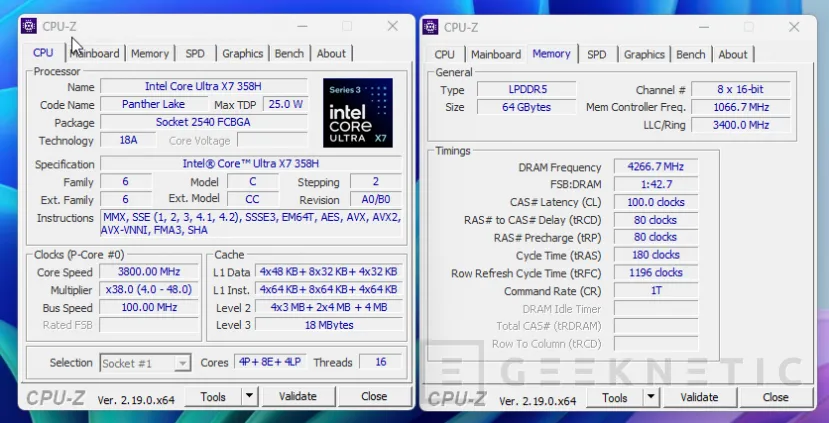Viewport: 829px width, 423px height.
Task: Click the Channel # value 8 x 16-bit
Action: 741,89
